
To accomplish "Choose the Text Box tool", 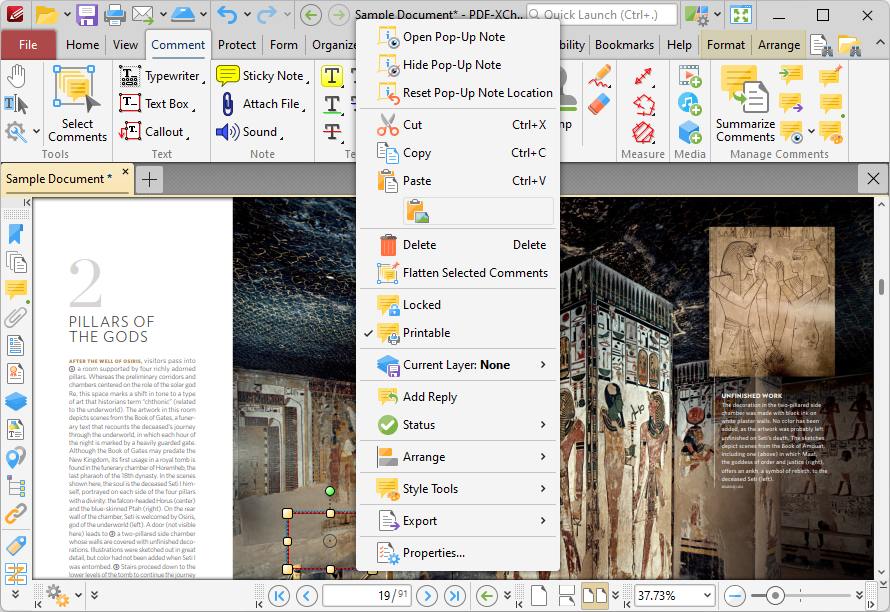I will 157,104.
